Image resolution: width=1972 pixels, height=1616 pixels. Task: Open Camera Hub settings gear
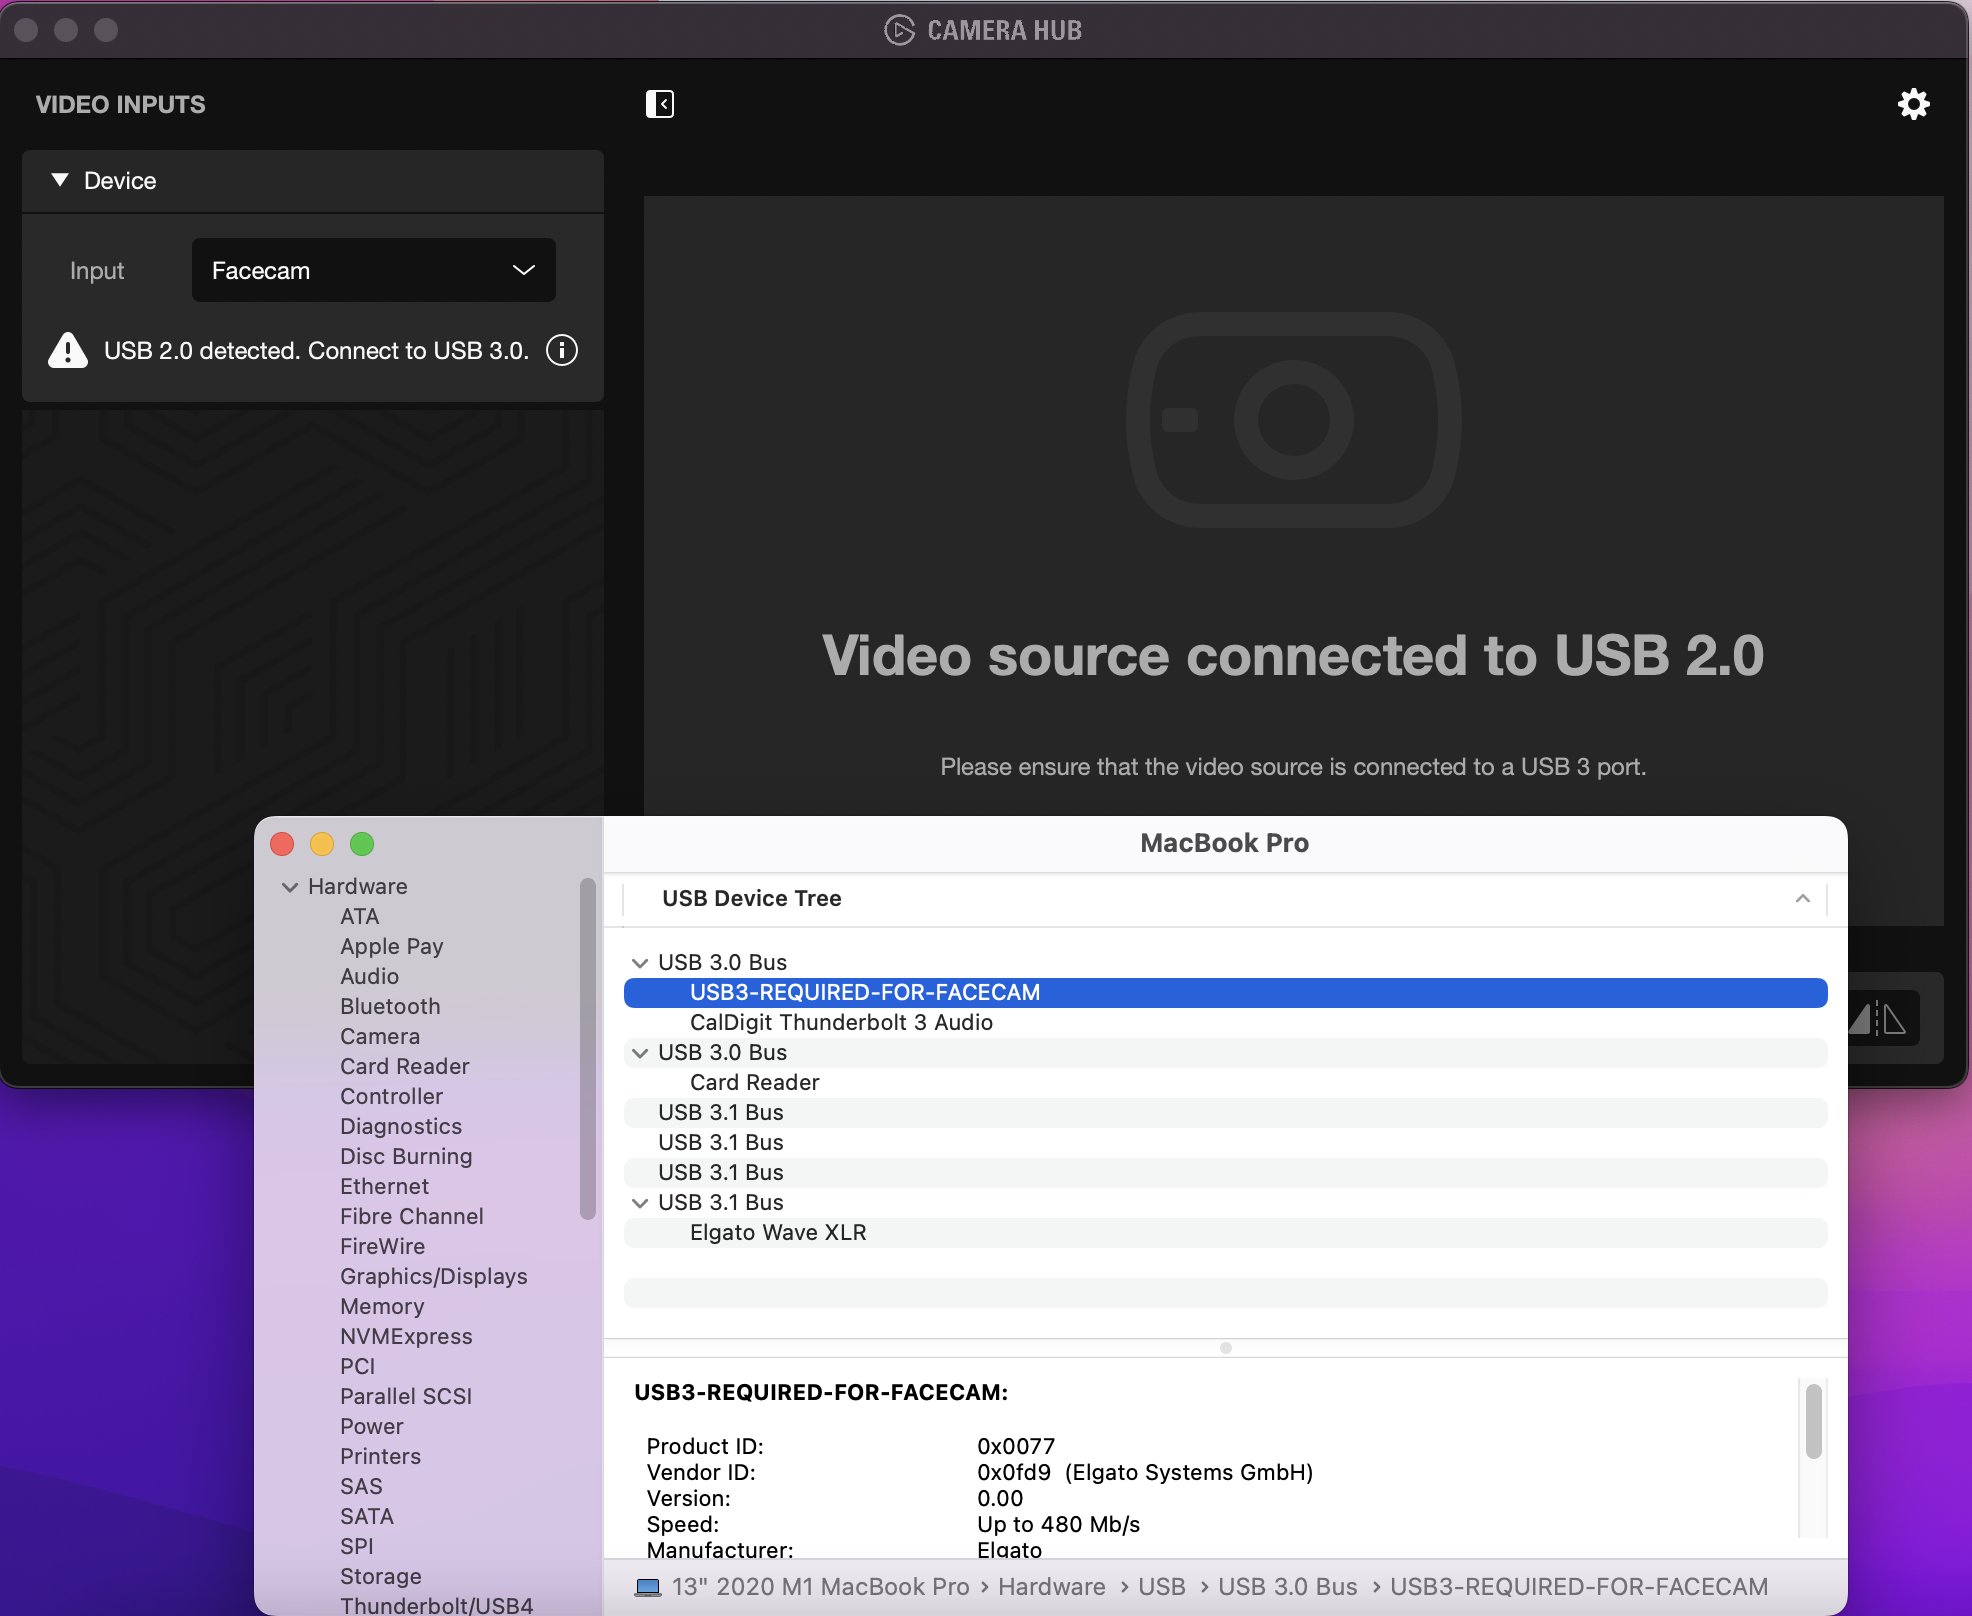1913,104
